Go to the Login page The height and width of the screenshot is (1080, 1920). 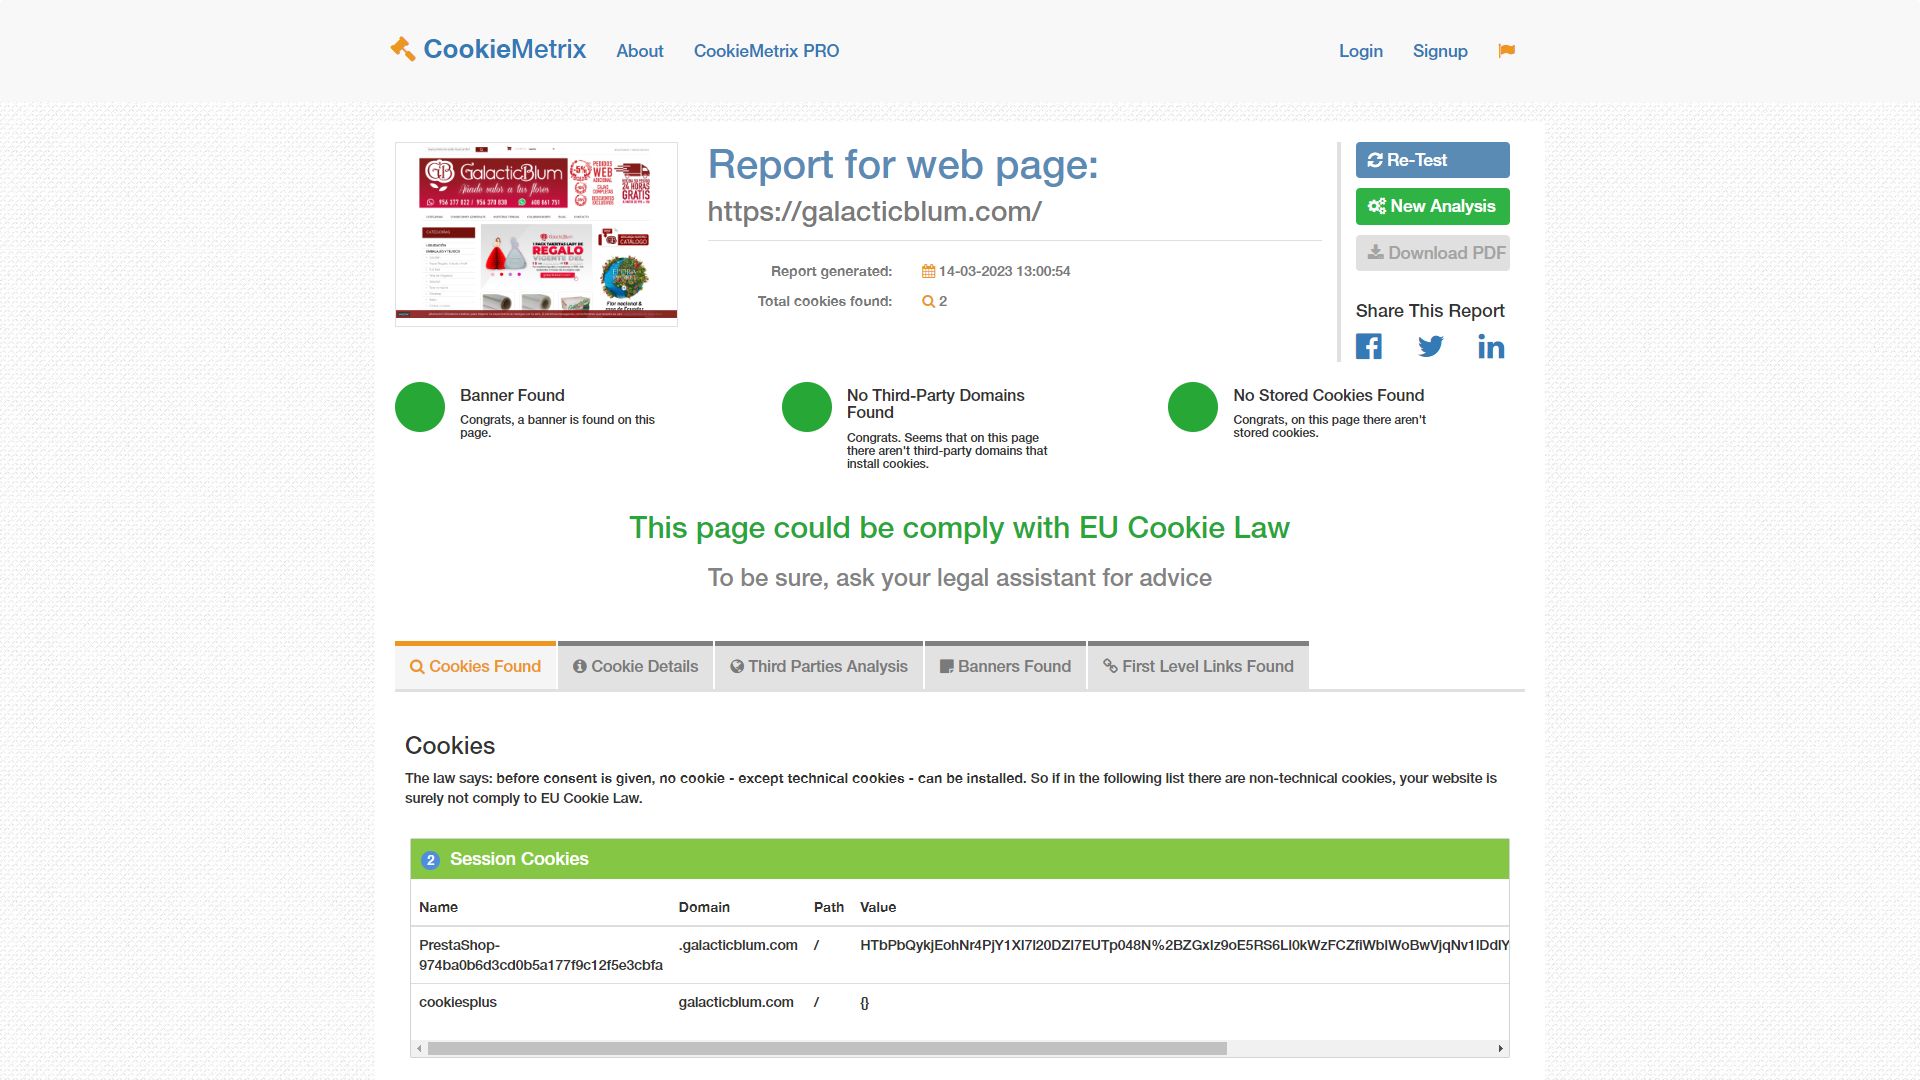click(x=1360, y=51)
